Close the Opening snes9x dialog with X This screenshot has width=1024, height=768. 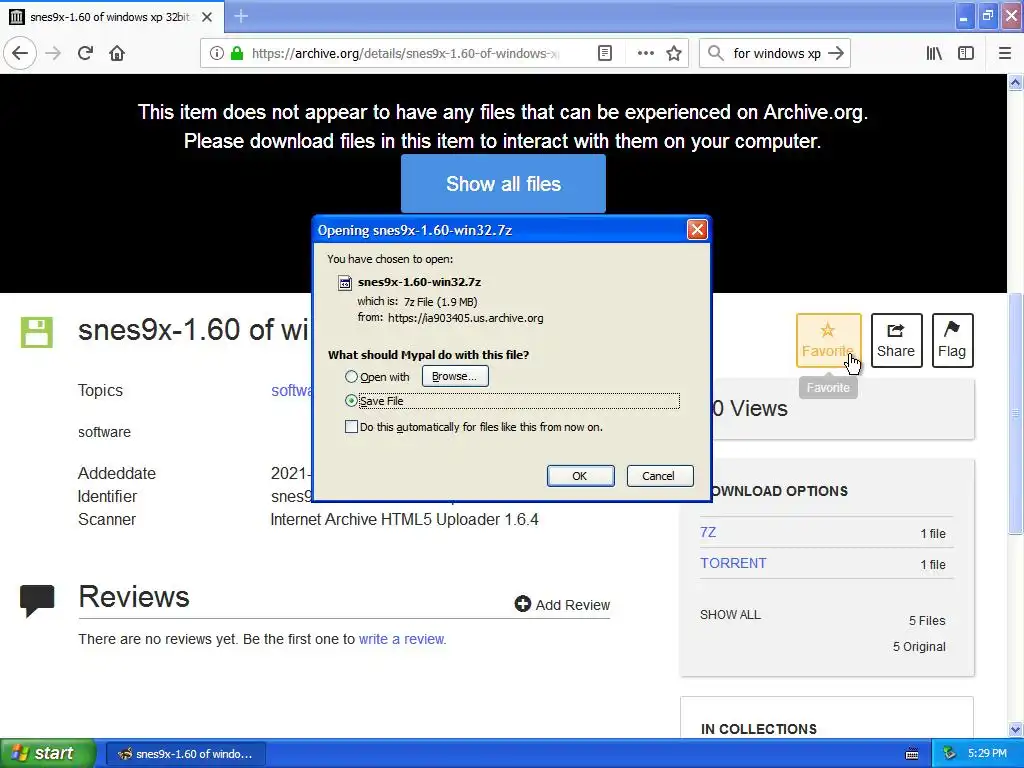(x=697, y=229)
